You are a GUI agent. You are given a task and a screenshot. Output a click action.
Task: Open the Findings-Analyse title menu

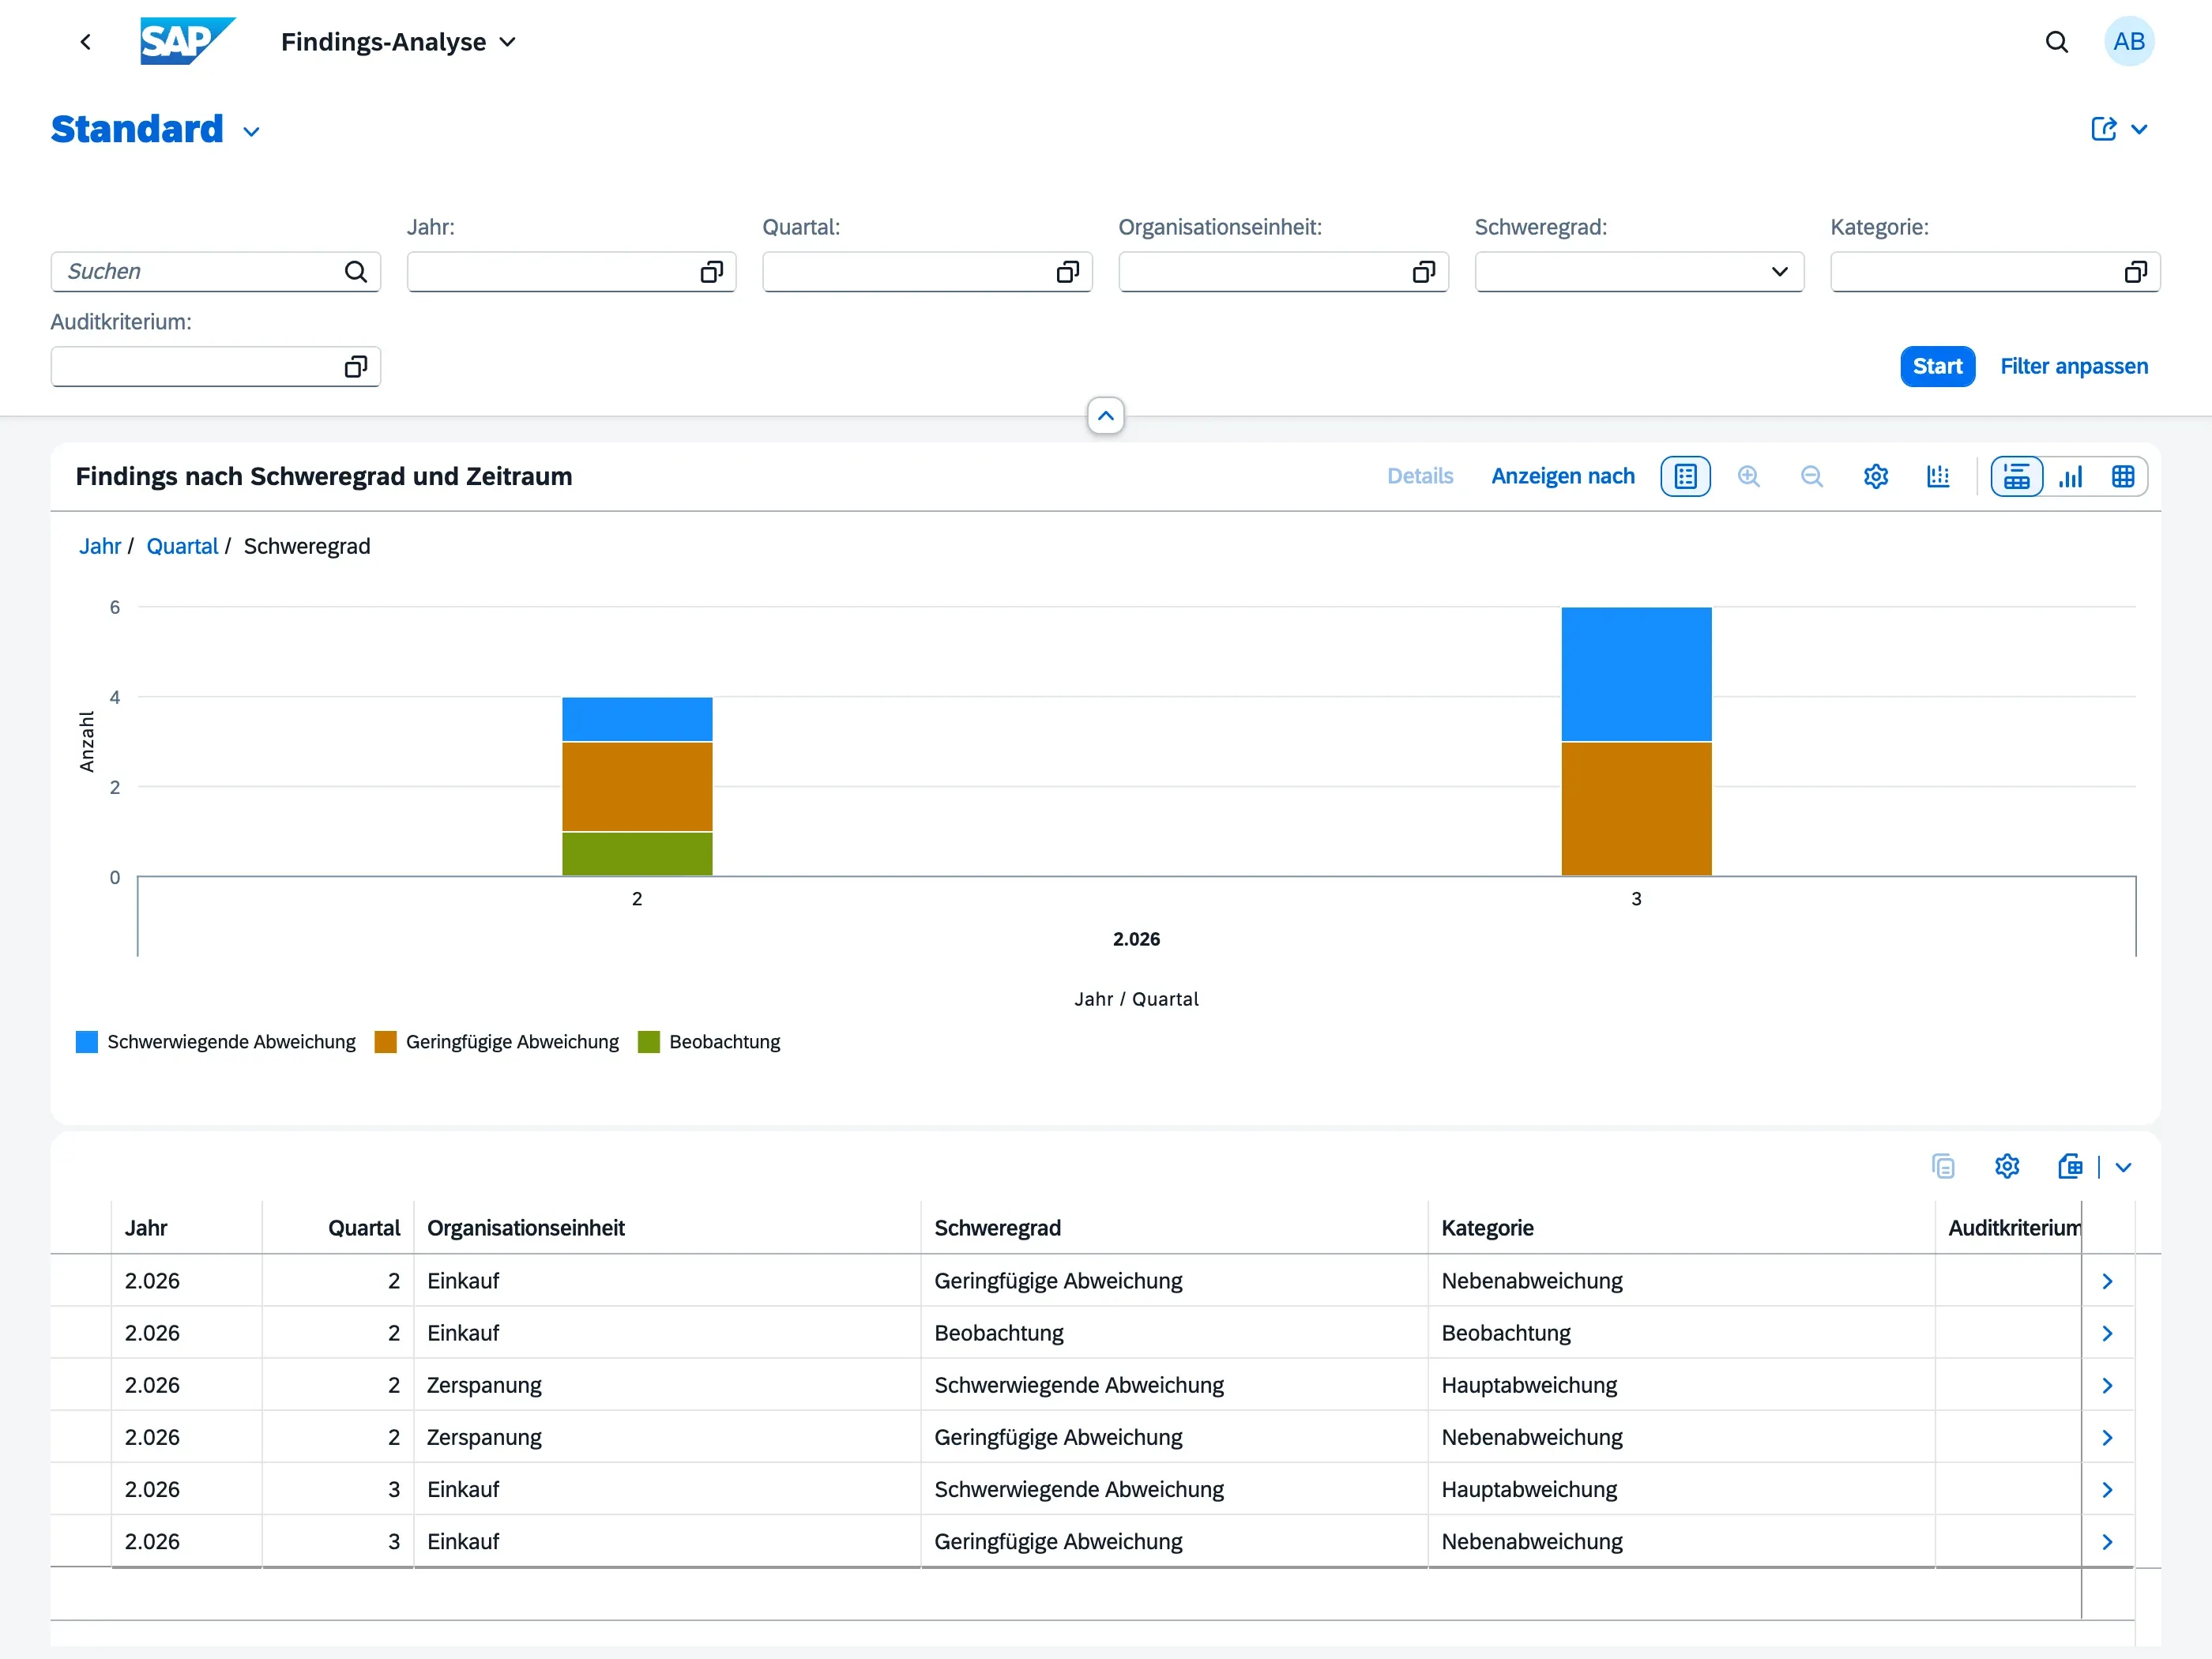click(399, 42)
